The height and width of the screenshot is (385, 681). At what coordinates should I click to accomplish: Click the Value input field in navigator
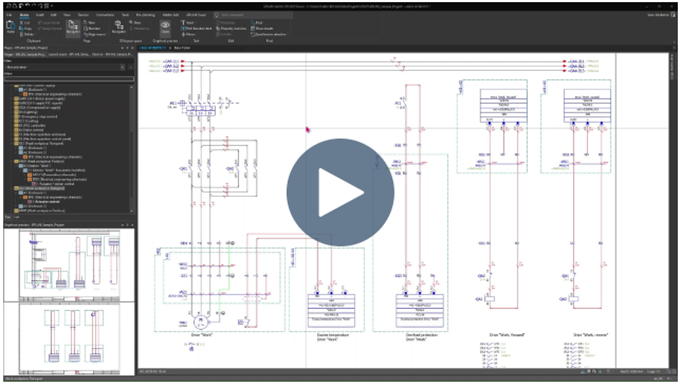click(69, 79)
